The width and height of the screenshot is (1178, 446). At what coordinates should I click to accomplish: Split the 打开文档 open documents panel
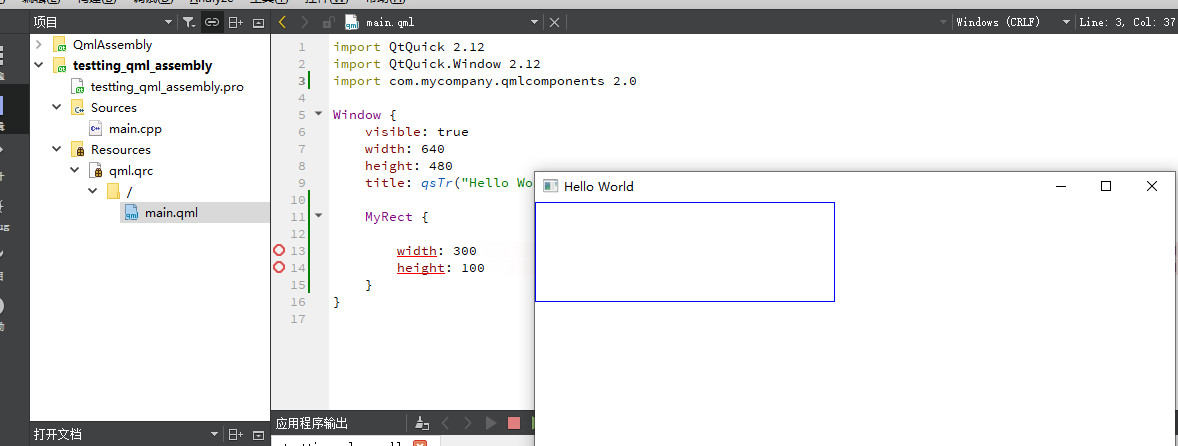coord(235,434)
